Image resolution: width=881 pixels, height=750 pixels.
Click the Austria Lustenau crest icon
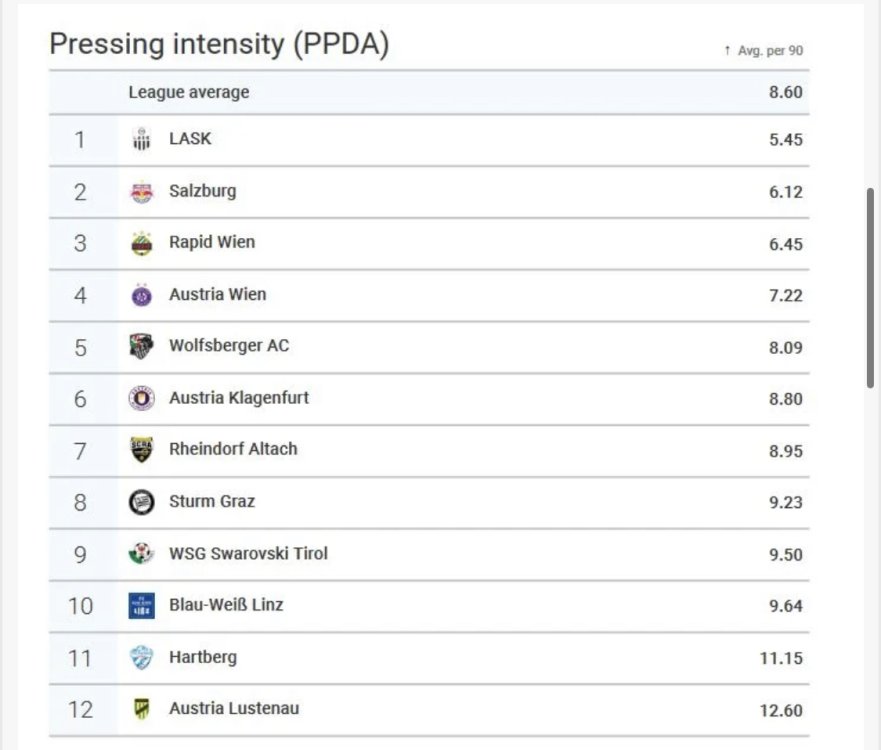[x=142, y=710]
